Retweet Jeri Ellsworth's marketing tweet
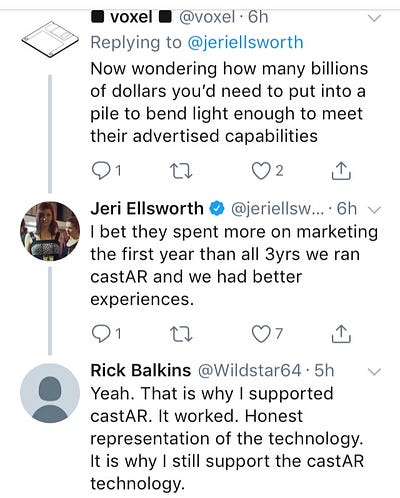The width and height of the screenshot is (400, 498). point(181,334)
